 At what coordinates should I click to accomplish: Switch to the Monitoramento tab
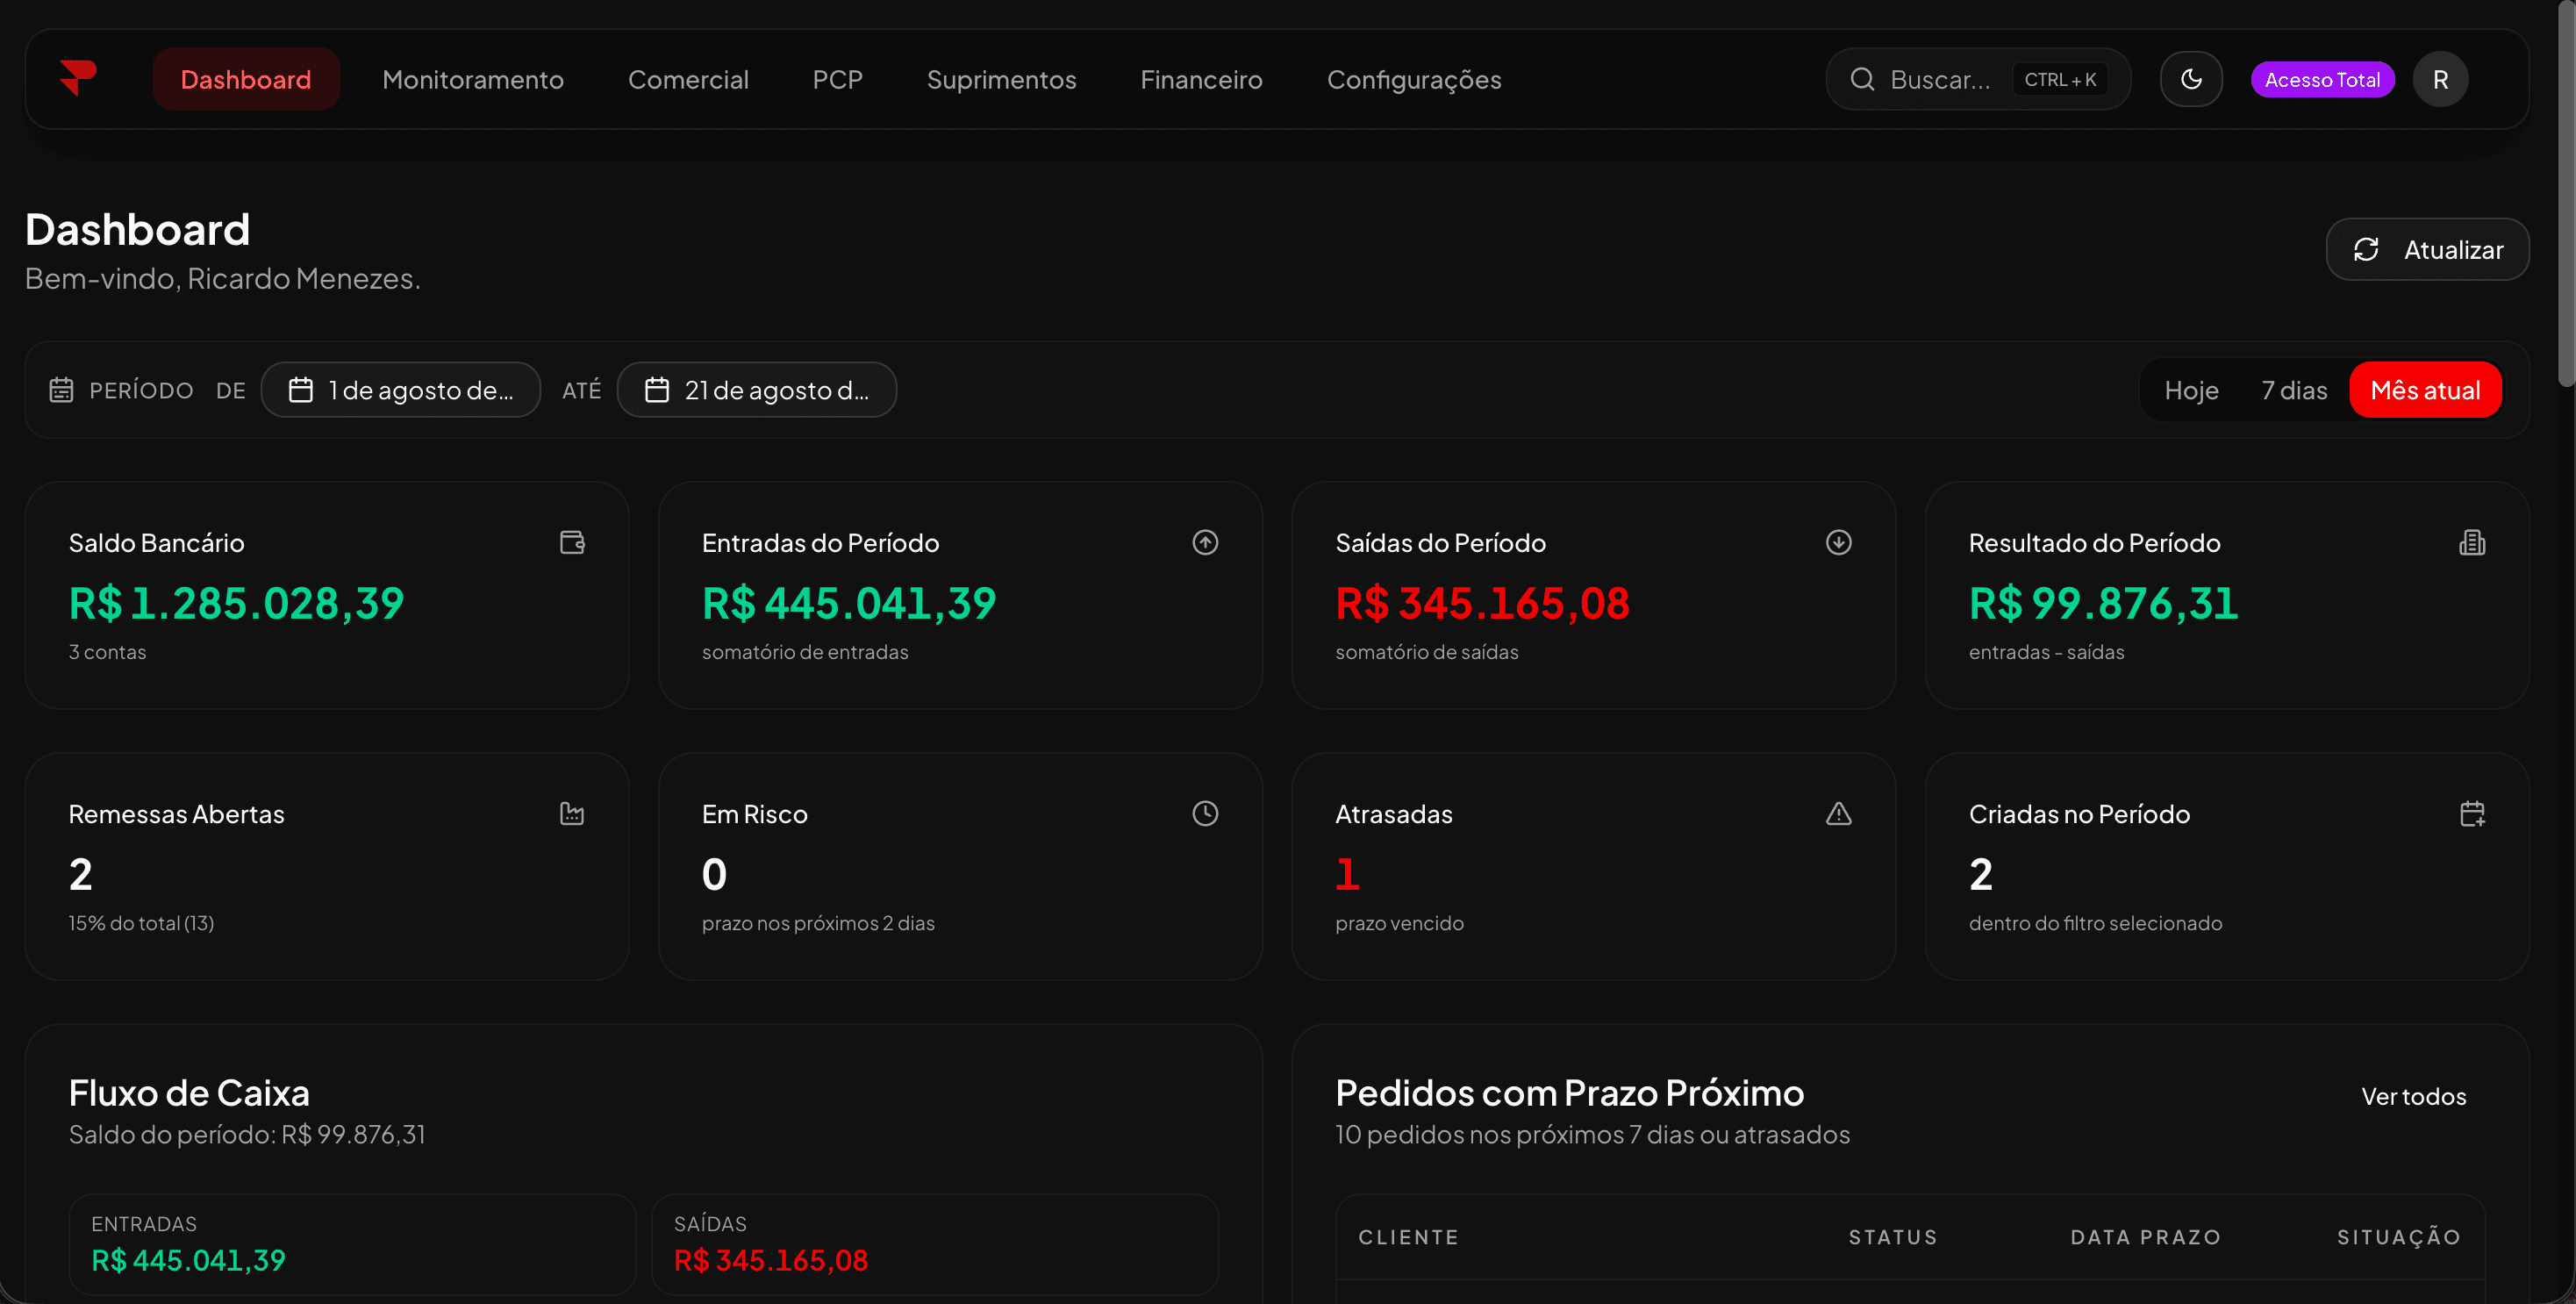(473, 79)
